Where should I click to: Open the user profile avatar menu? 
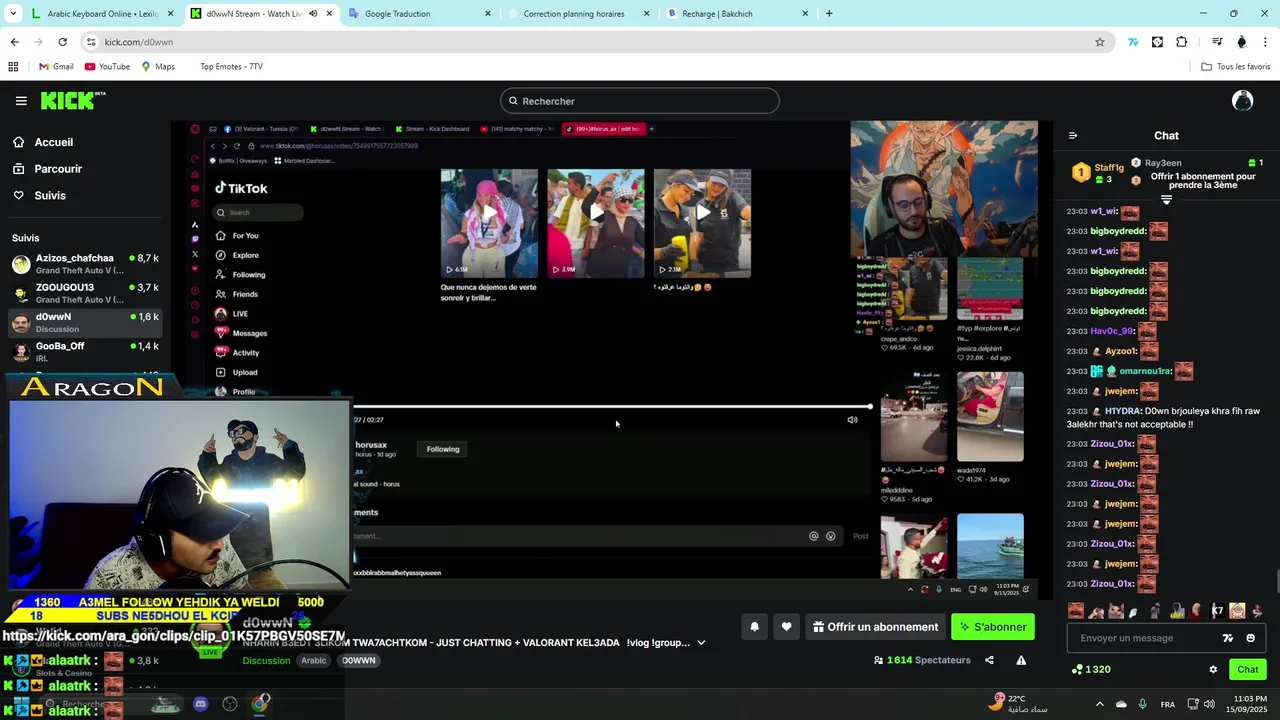1242,100
